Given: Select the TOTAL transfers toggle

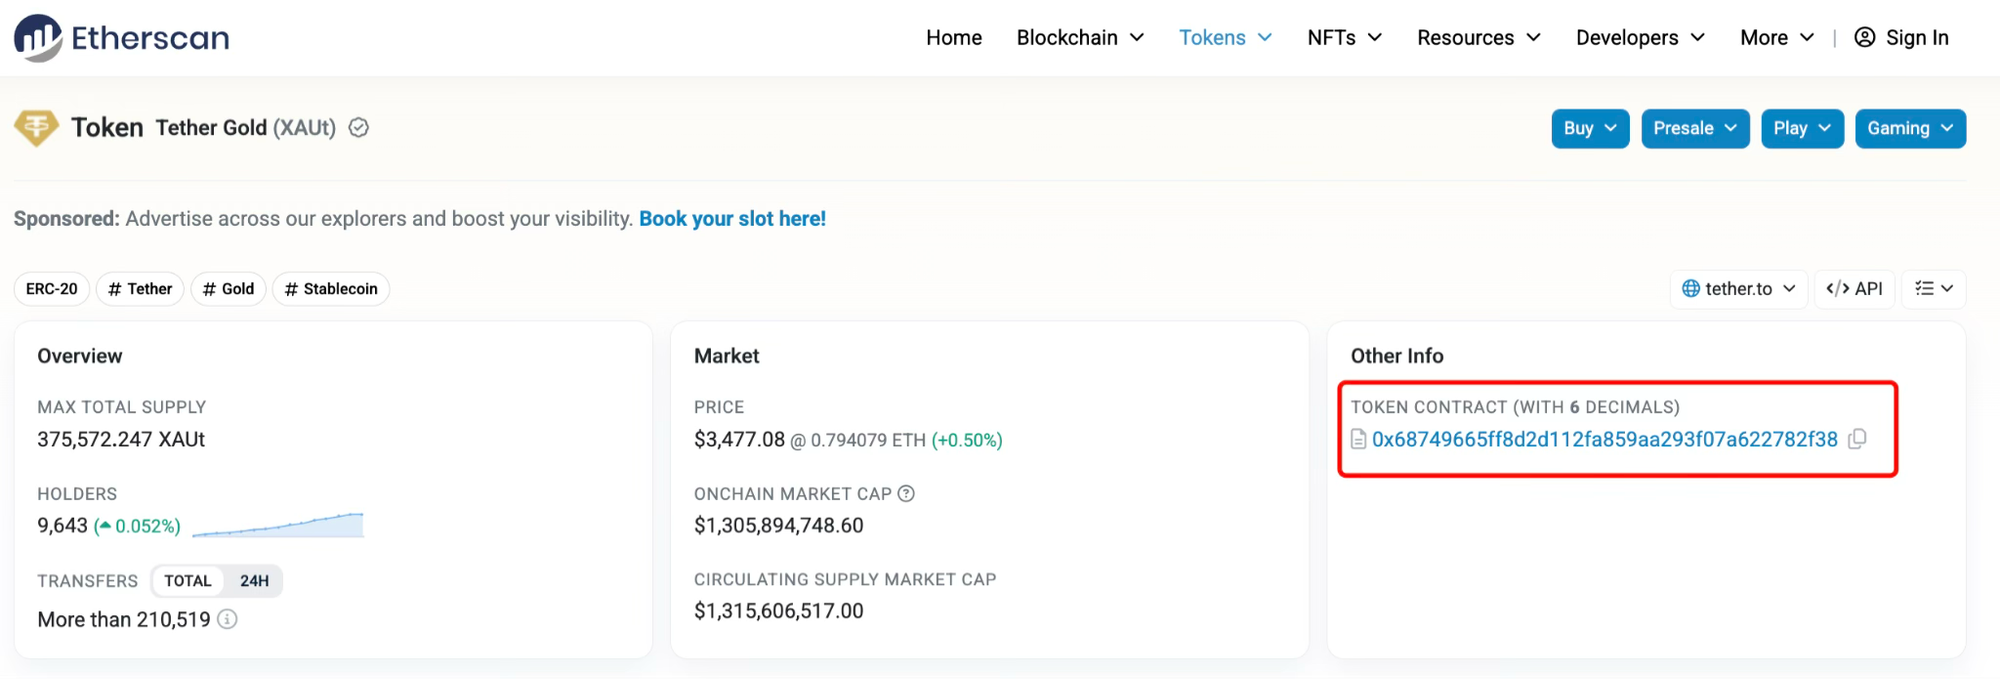Looking at the screenshot, I should pos(188,581).
